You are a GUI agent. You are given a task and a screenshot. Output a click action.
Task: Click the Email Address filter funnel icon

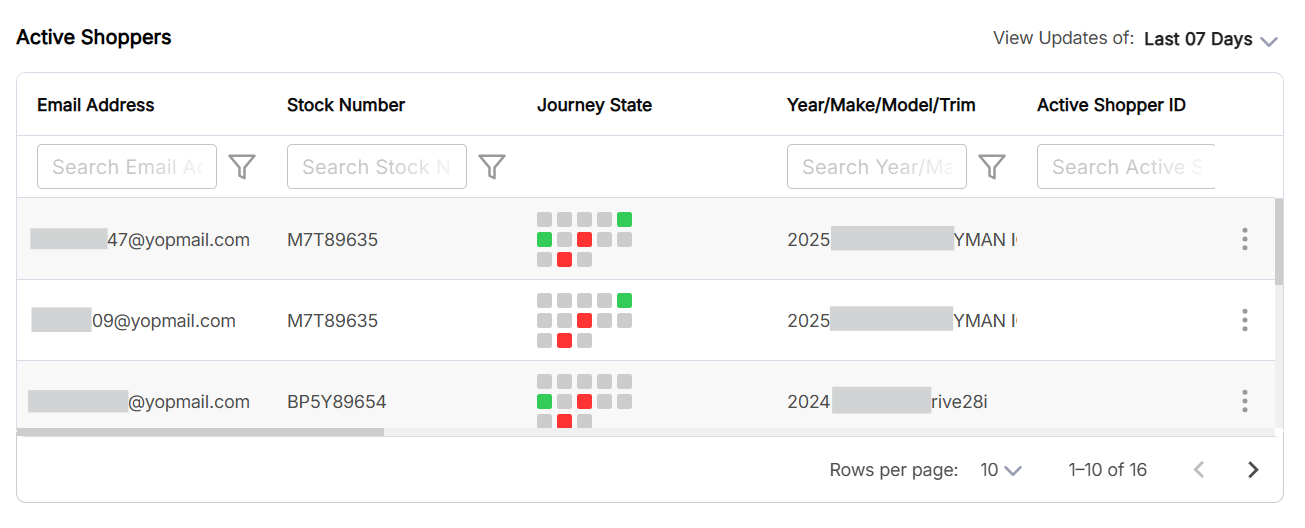[242, 167]
